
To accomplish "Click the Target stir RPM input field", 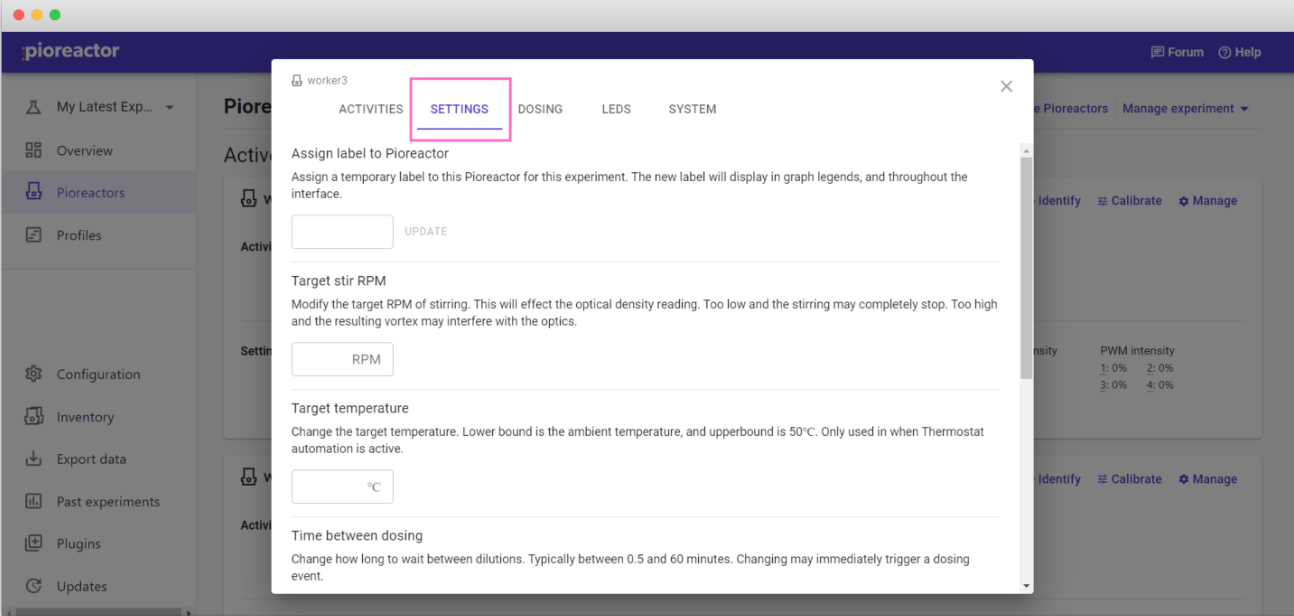I will [x=341, y=359].
